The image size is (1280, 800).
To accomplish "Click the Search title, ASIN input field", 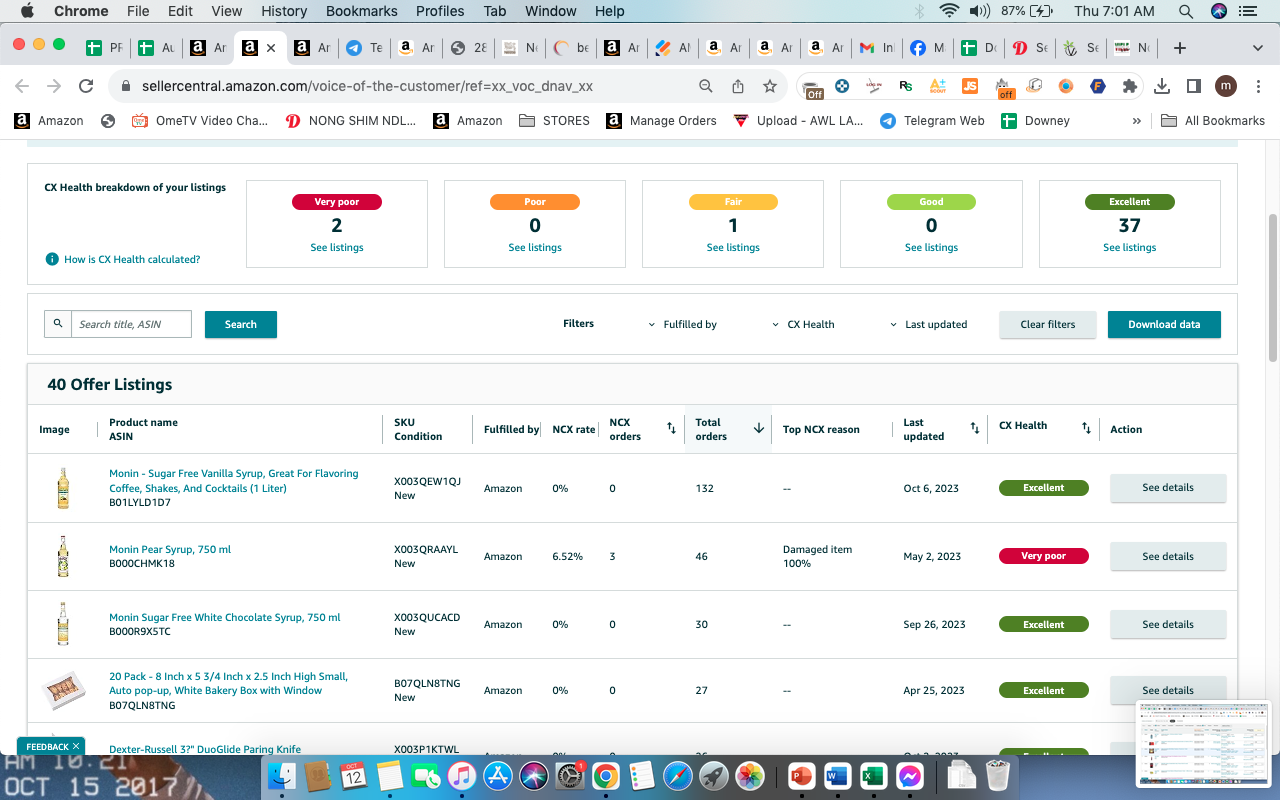I will pos(131,324).
